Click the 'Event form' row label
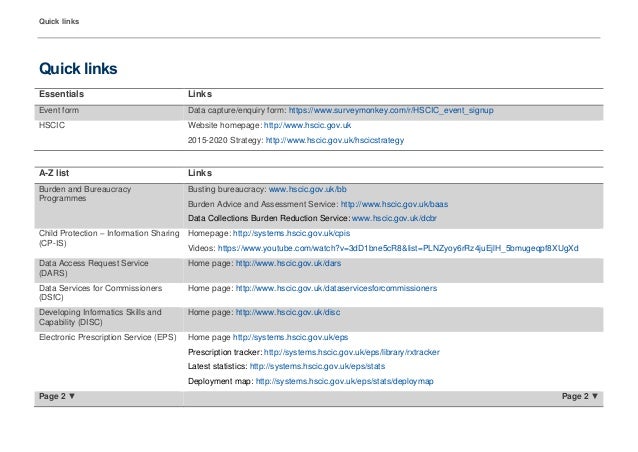 (x=59, y=110)
